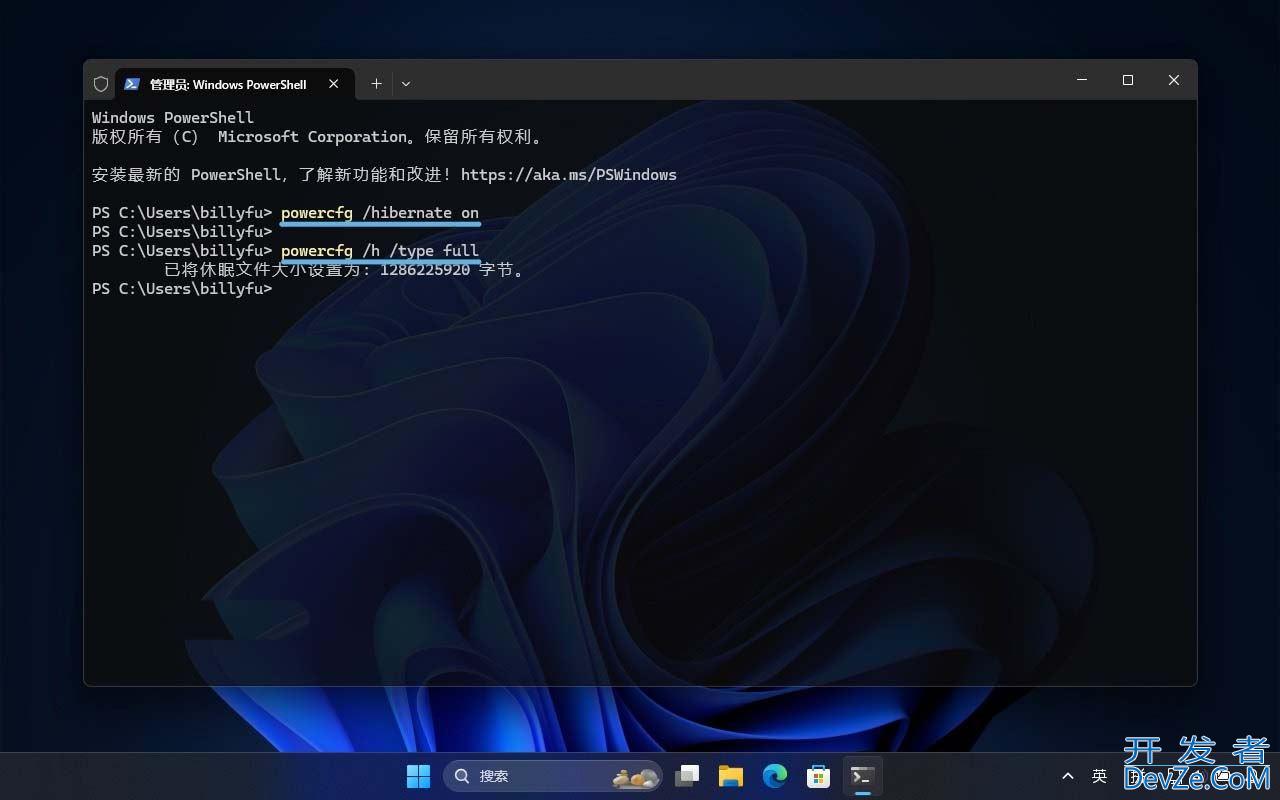Open File Explorer from the taskbar

pyautogui.click(x=731, y=776)
